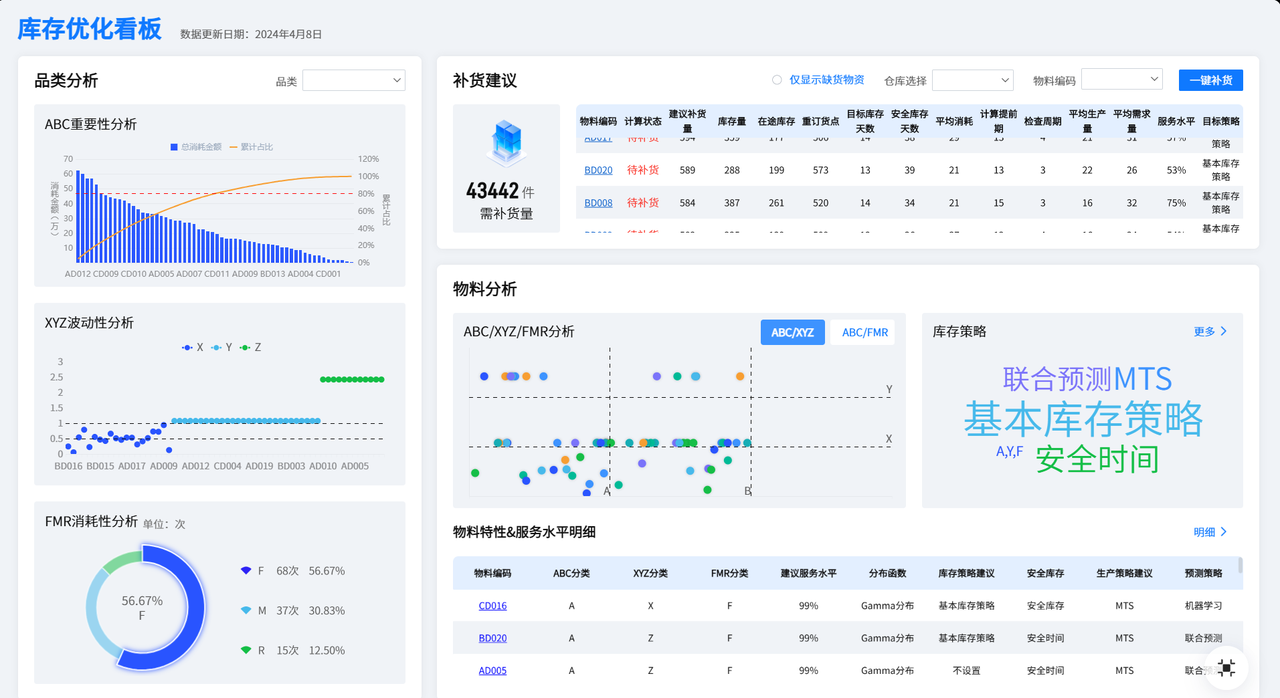This screenshot has width=1280, height=698.
Task: Click 安全时间 in the word cloud
Action: click(x=1097, y=459)
